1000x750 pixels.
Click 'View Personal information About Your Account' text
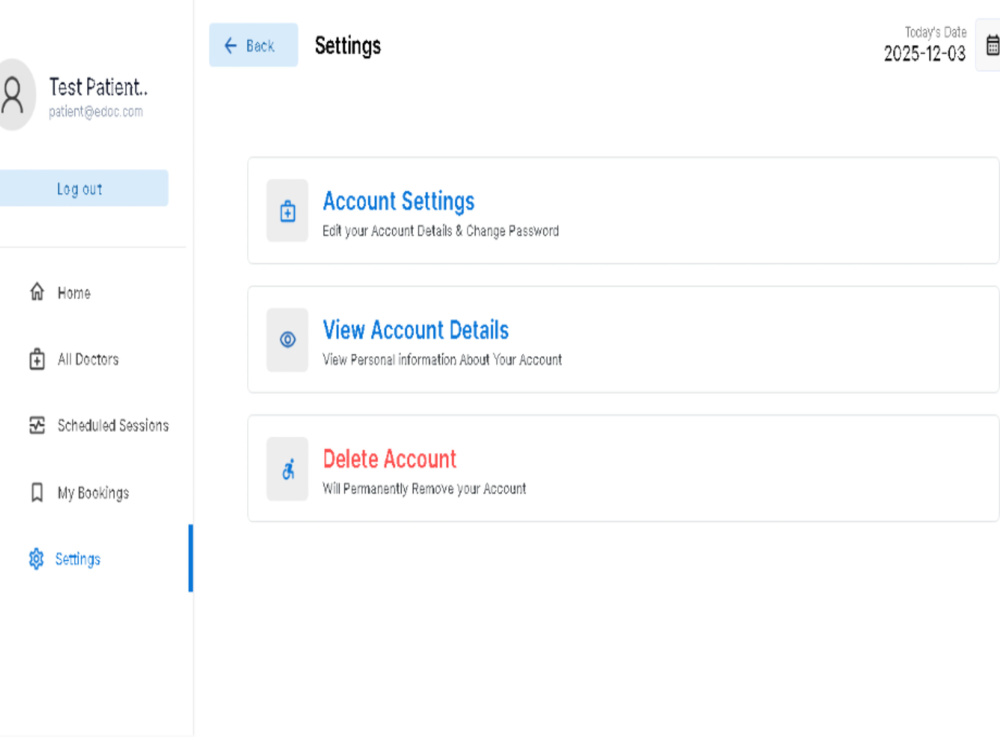(x=442, y=360)
